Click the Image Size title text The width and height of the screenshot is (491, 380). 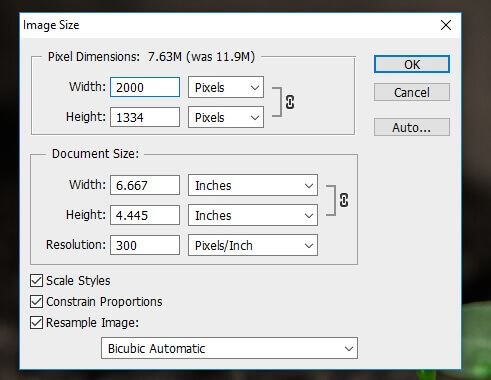[51, 25]
